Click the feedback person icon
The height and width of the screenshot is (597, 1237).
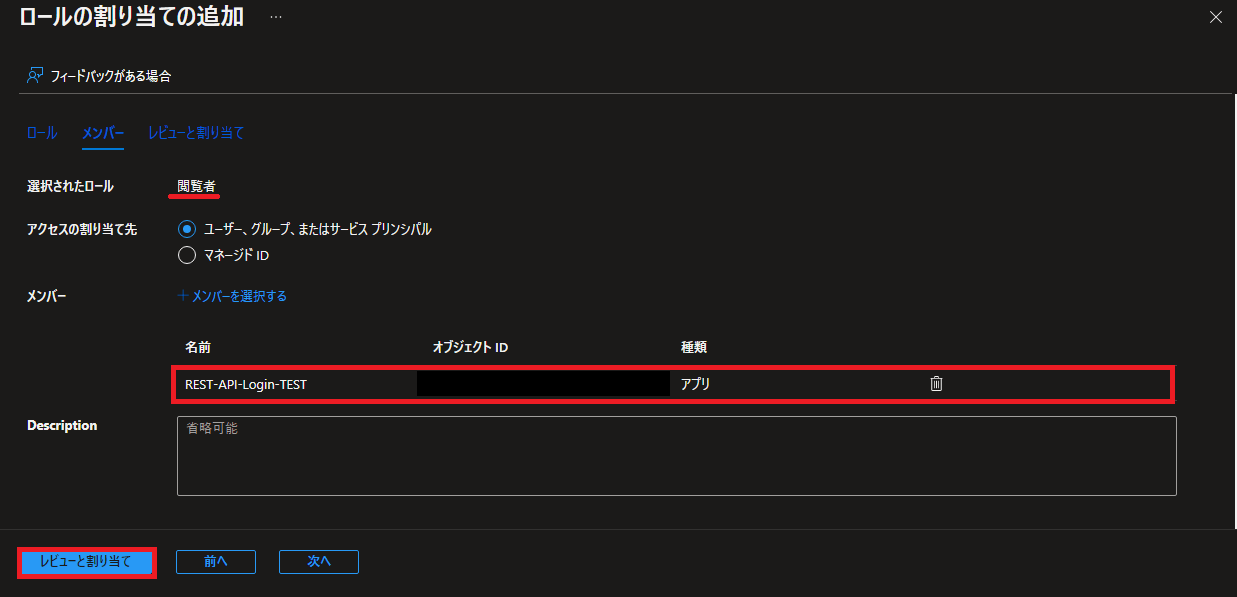pyautogui.click(x=36, y=75)
